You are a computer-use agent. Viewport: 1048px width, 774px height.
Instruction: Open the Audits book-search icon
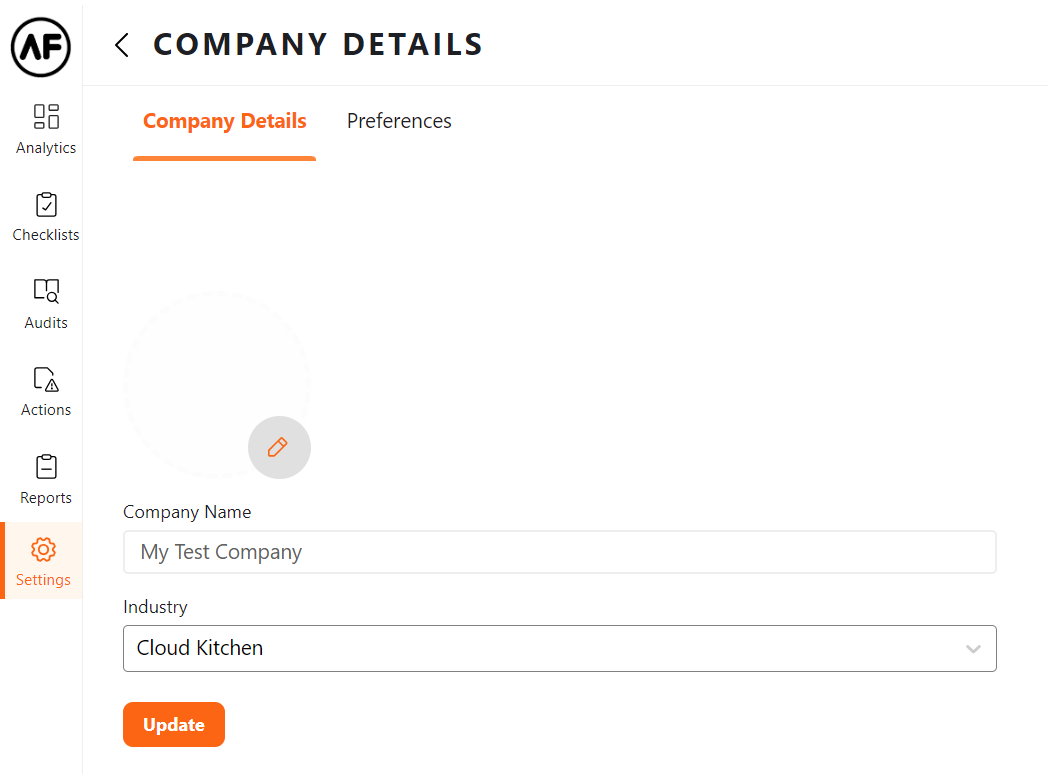[46, 291]
